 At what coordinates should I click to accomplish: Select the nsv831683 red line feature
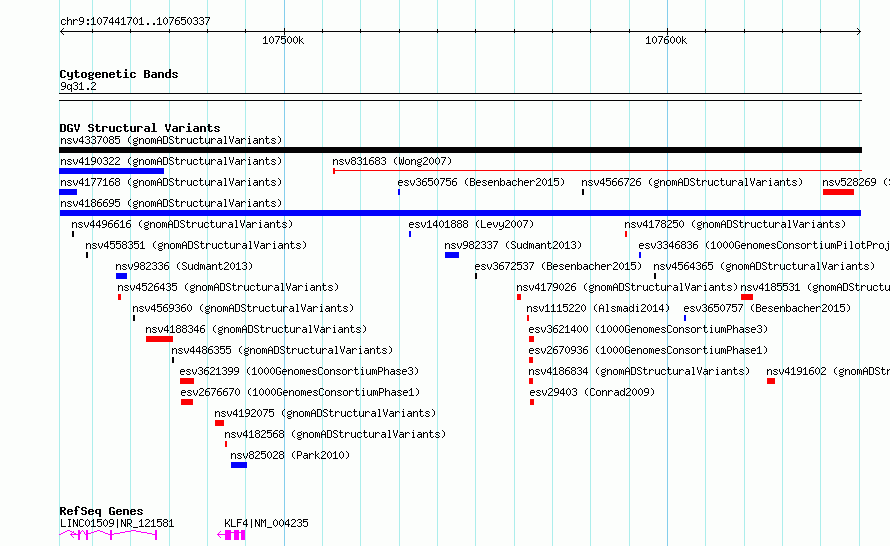(x=597, y=170)
